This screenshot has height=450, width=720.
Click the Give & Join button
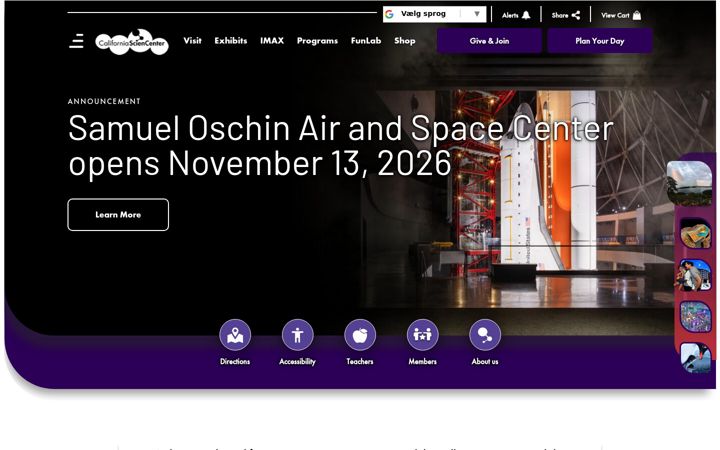pyautogui.click(x=489, y=41)
